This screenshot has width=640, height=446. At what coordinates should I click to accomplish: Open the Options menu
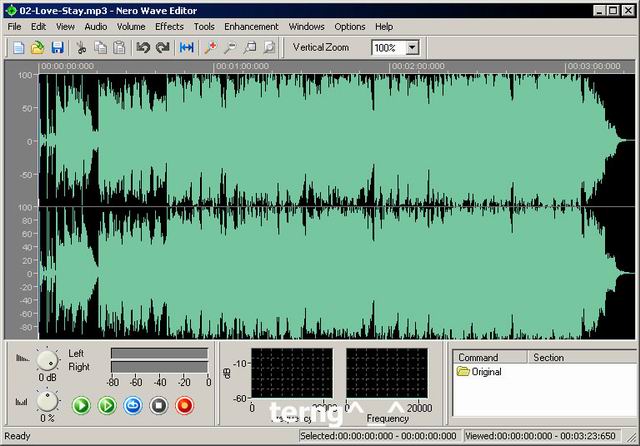click(x=350, y=27)
